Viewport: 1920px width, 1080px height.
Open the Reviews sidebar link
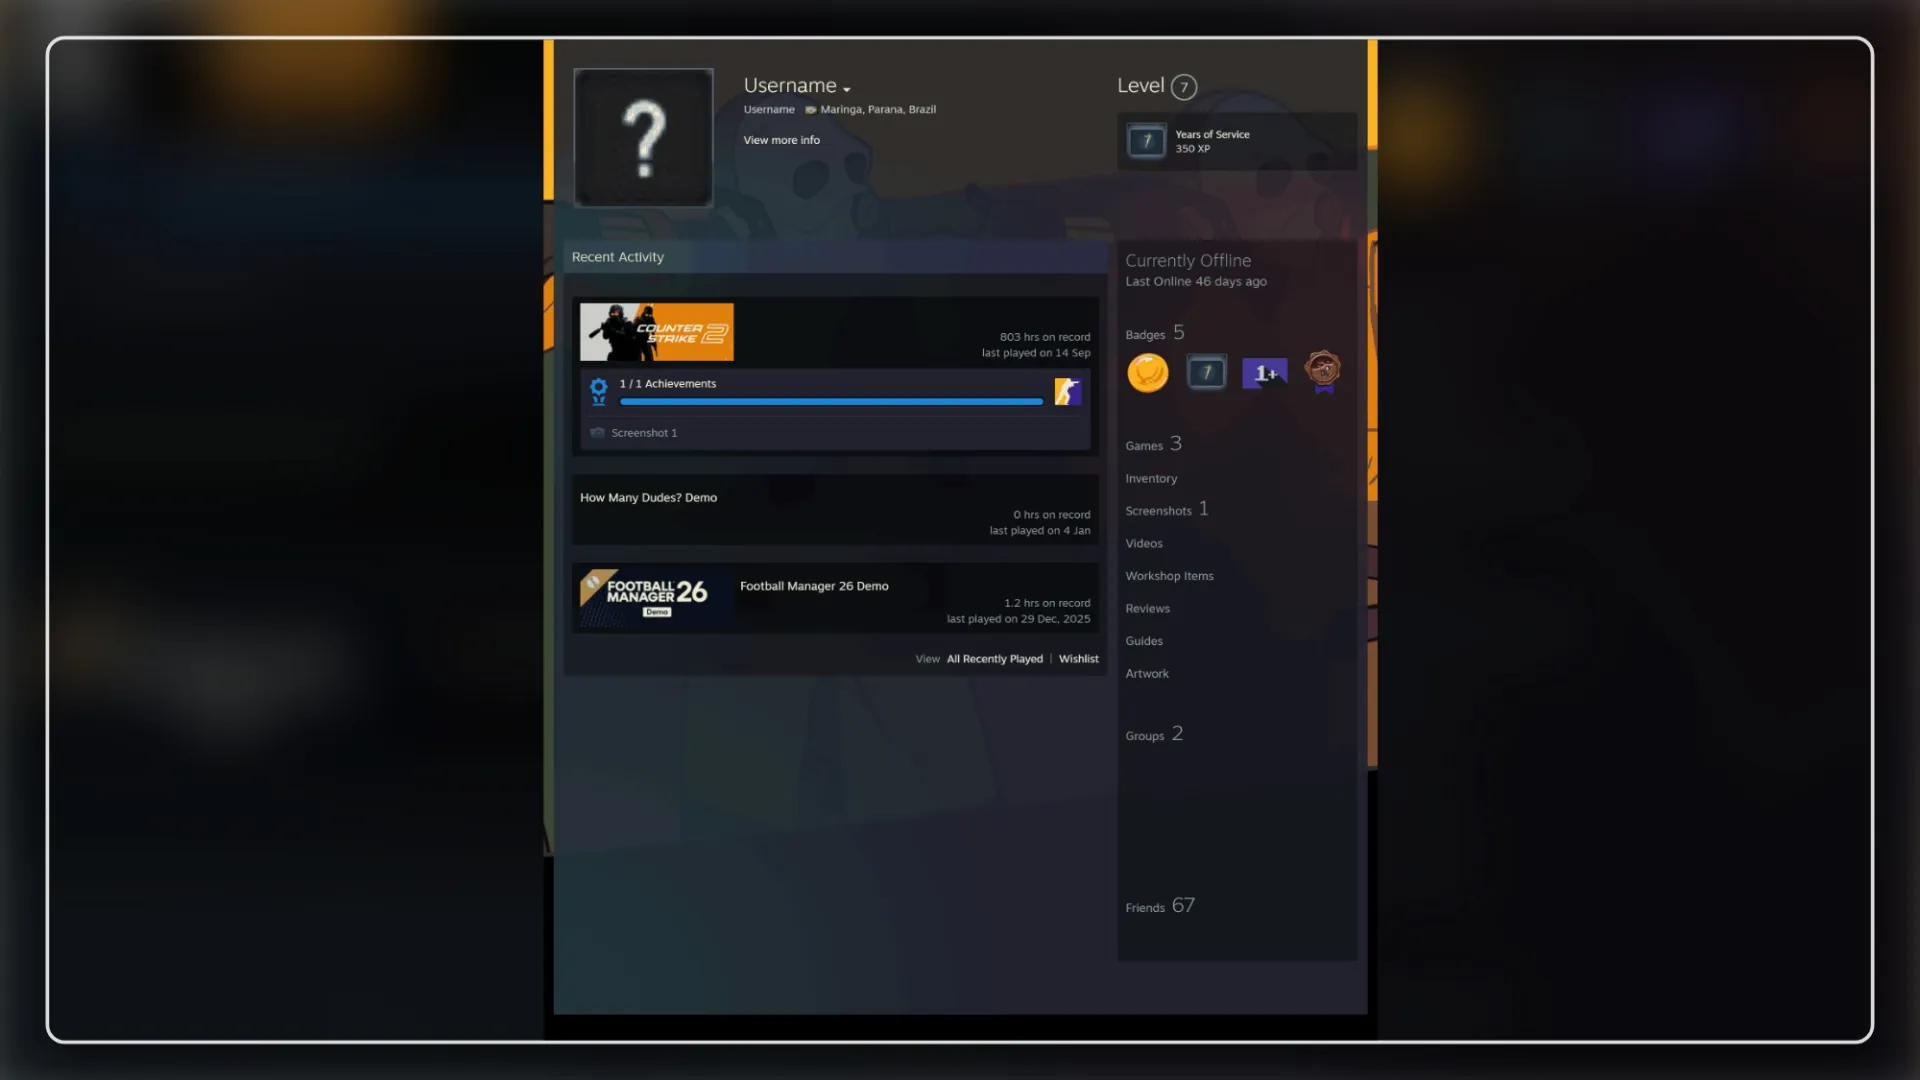pyautogui.click(x=1147, y=609)
